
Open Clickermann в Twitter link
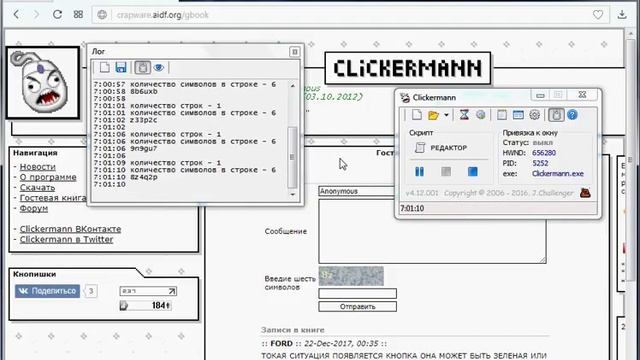67,240
